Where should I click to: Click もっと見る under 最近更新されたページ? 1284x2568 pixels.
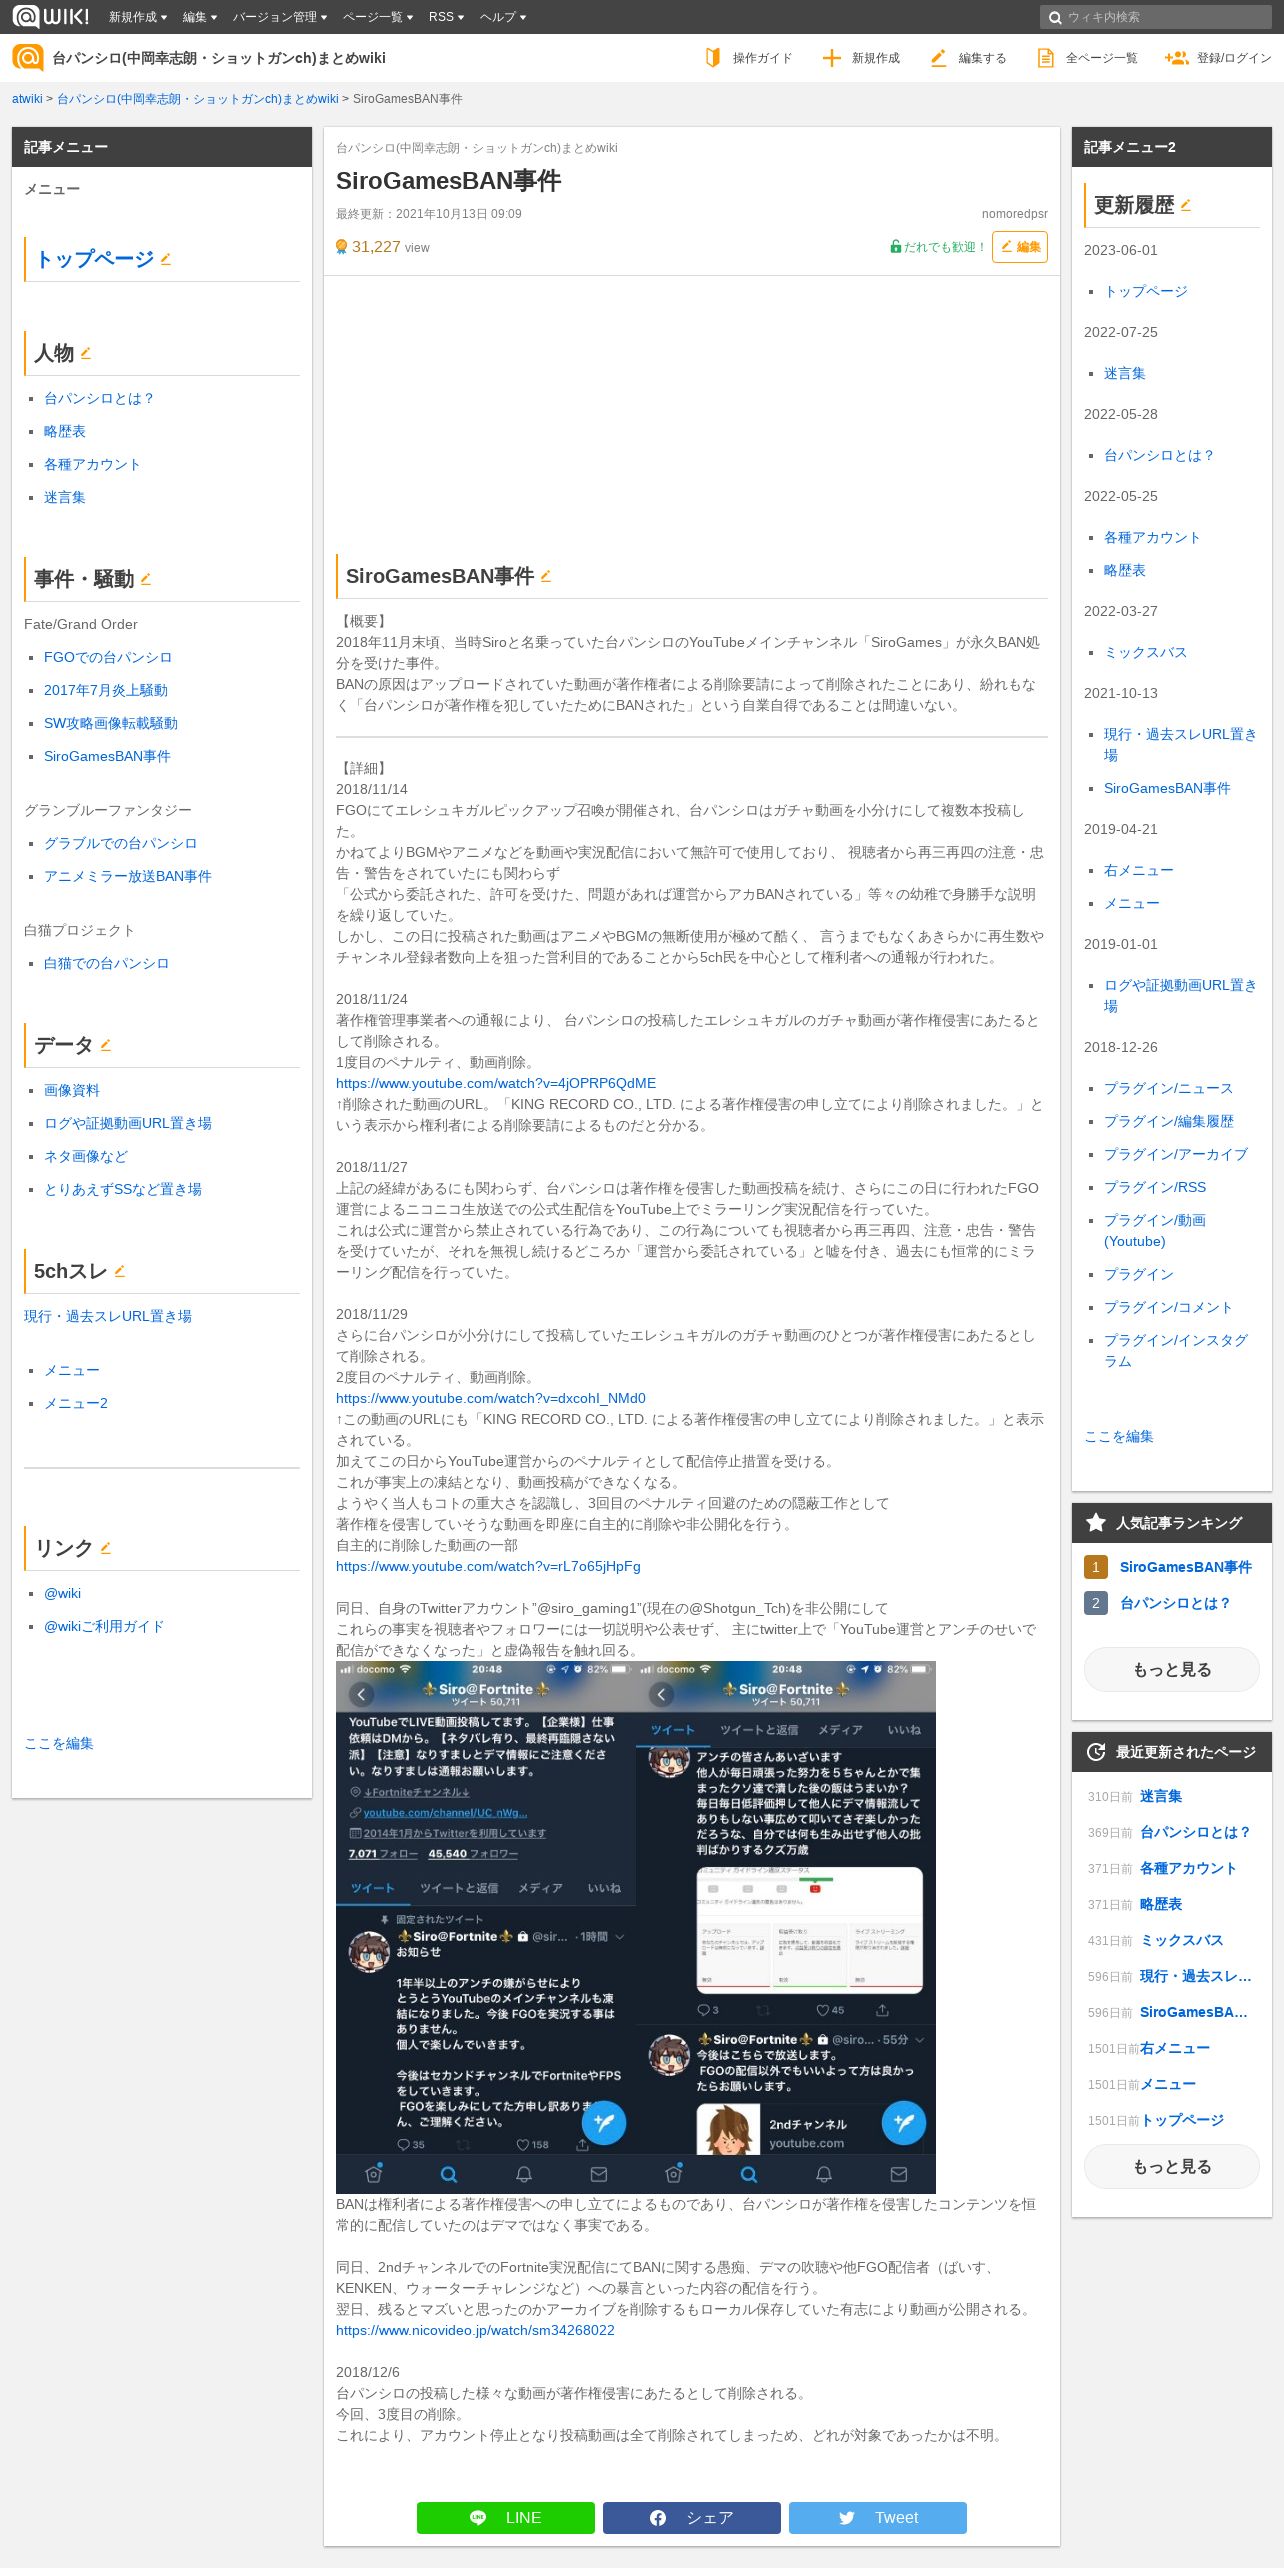coord(1172,2166)
